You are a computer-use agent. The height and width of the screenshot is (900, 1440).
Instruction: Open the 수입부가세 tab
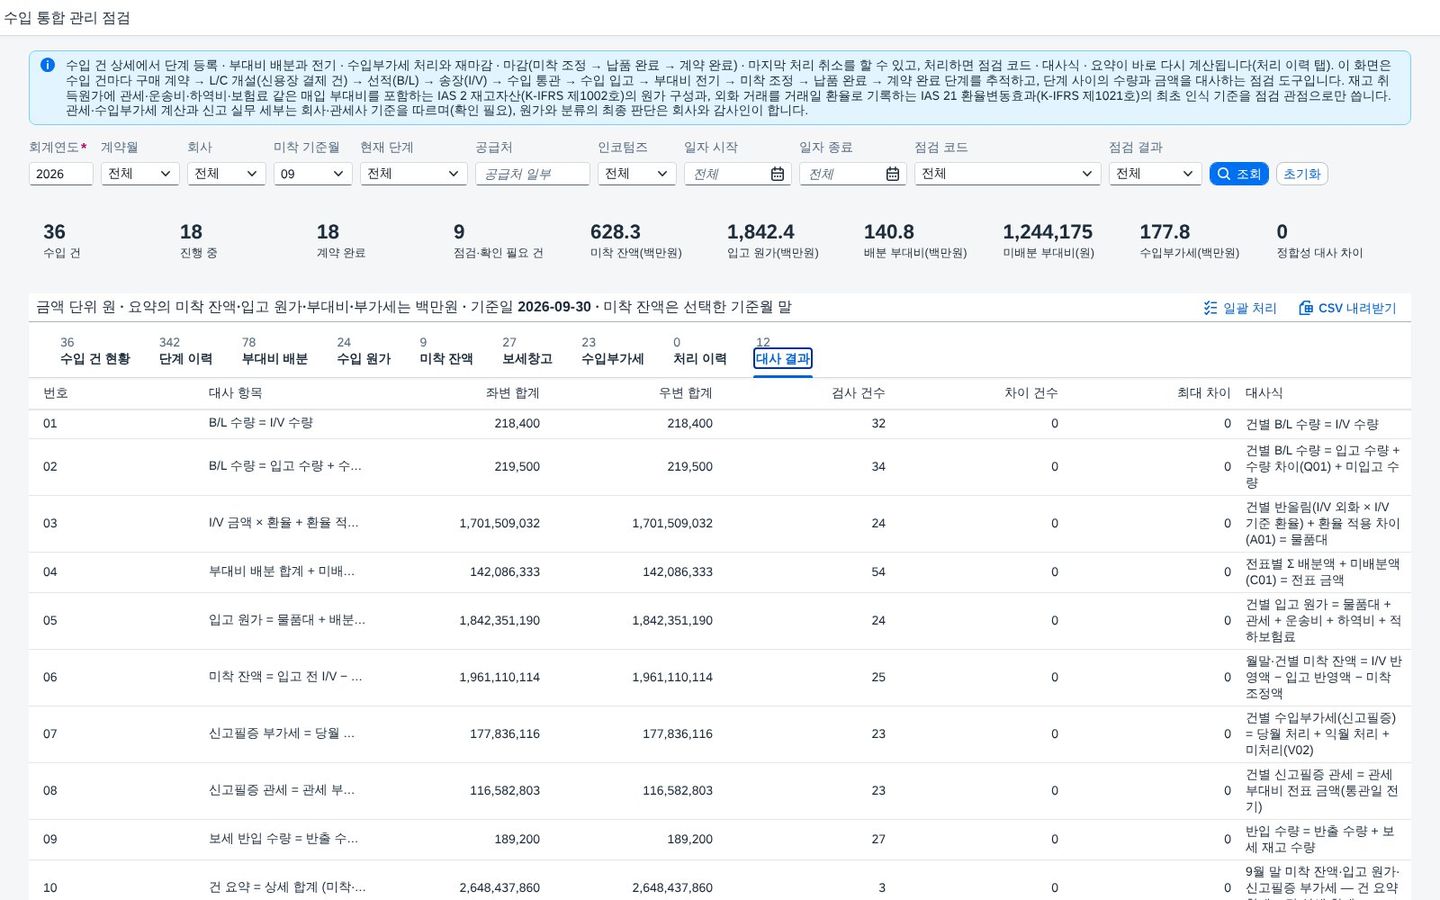click(613, 352)
